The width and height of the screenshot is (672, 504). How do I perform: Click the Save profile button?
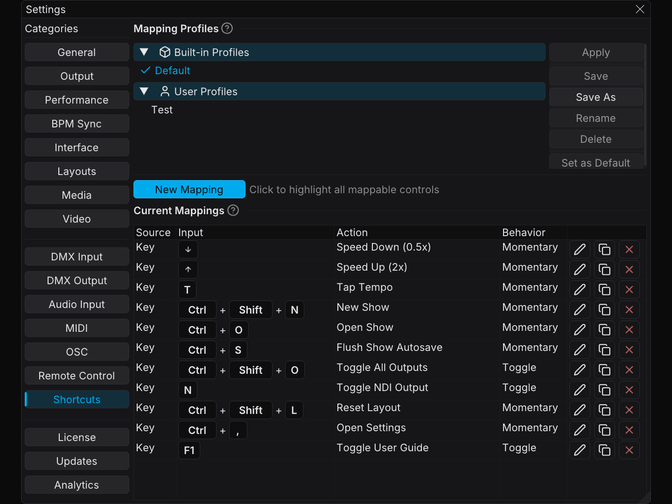(x=596, y=76)
